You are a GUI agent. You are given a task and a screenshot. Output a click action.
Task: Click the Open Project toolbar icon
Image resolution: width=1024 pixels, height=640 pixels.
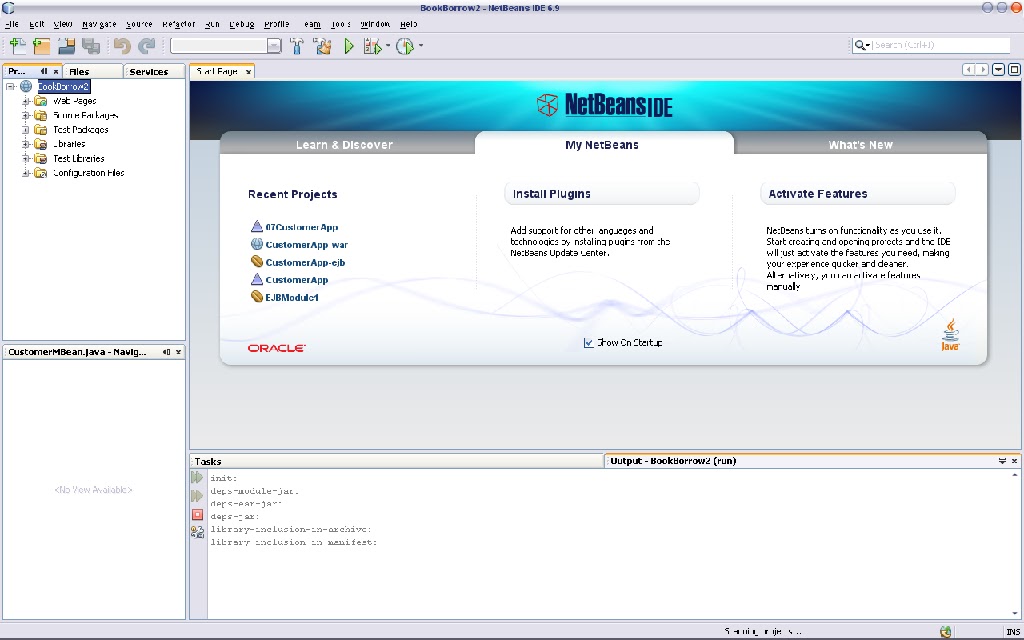point(66,46)
